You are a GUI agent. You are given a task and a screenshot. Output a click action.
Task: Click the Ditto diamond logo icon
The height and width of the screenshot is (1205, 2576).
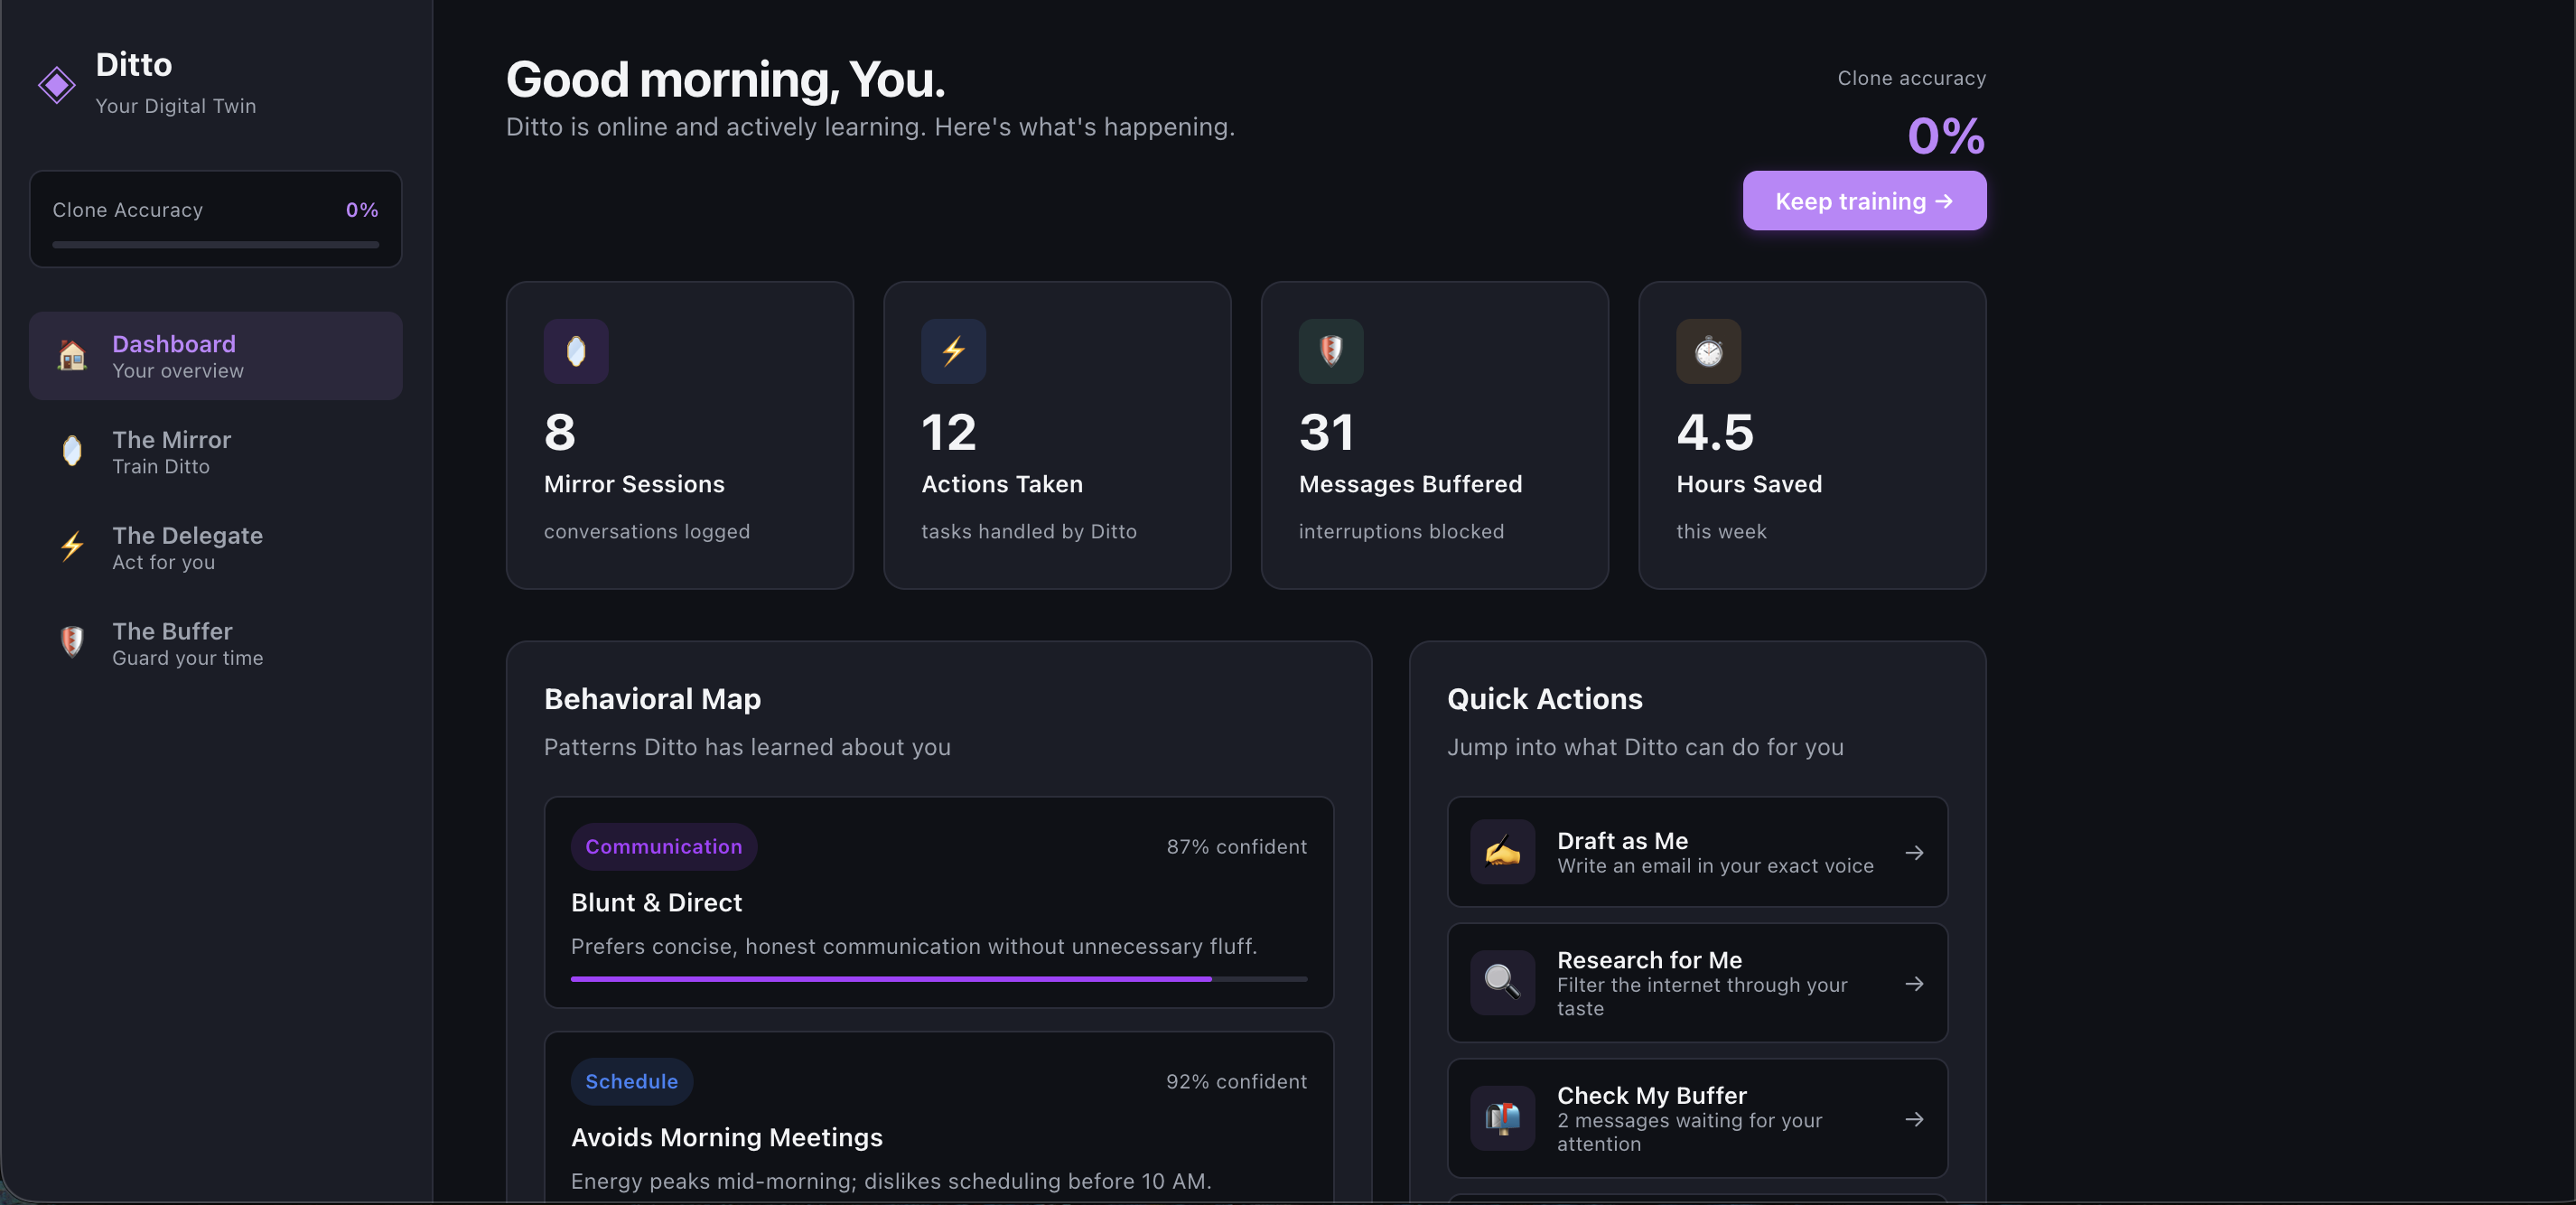57,85
